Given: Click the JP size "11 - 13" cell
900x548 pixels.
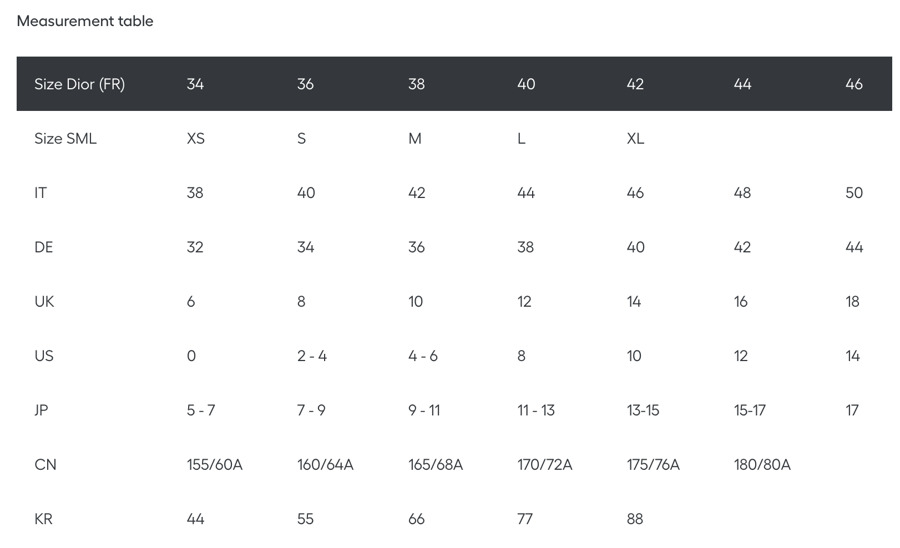Looking at the screenshot, I should (535, 410).
